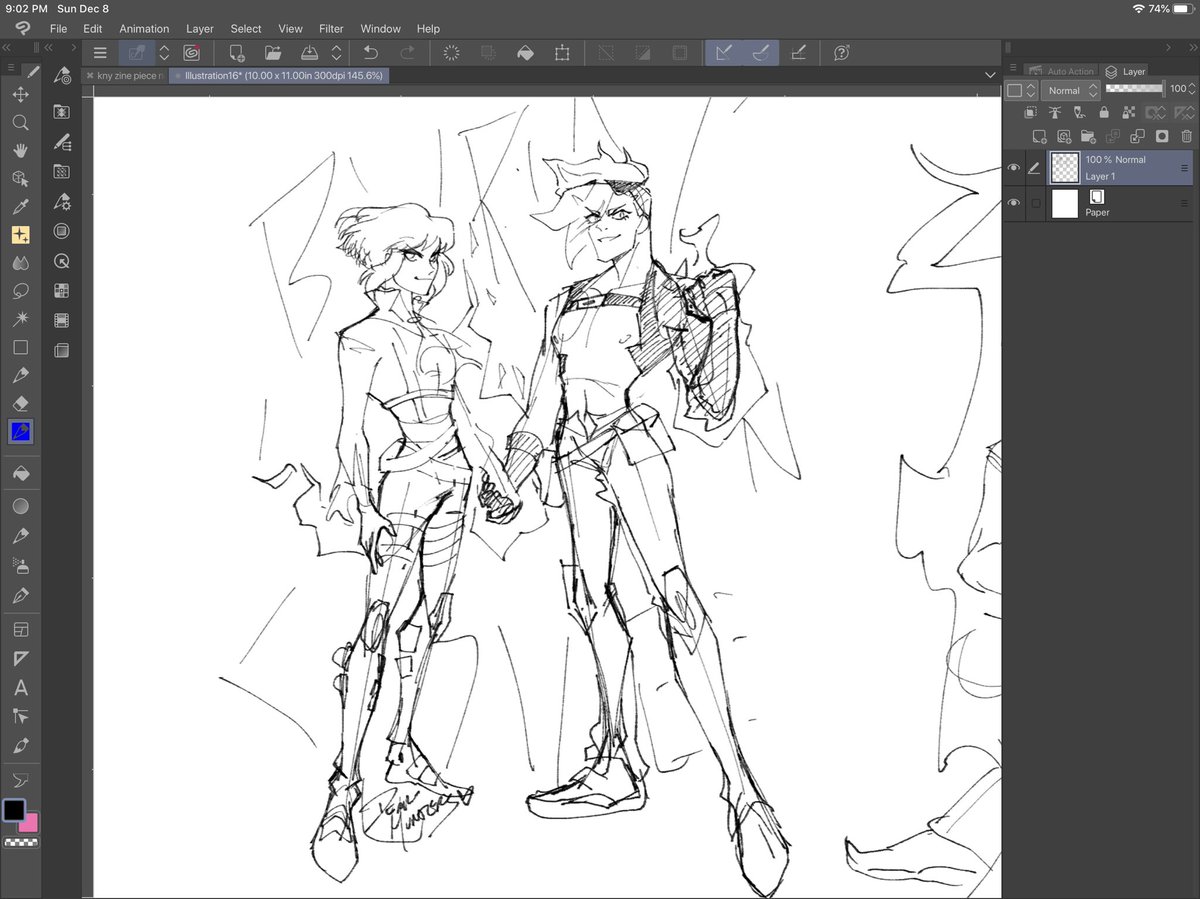This screenshot has width=1200, height=899.
Task: Click the stepper arrows beside the highlighted command icon
Action: [164, 53]
